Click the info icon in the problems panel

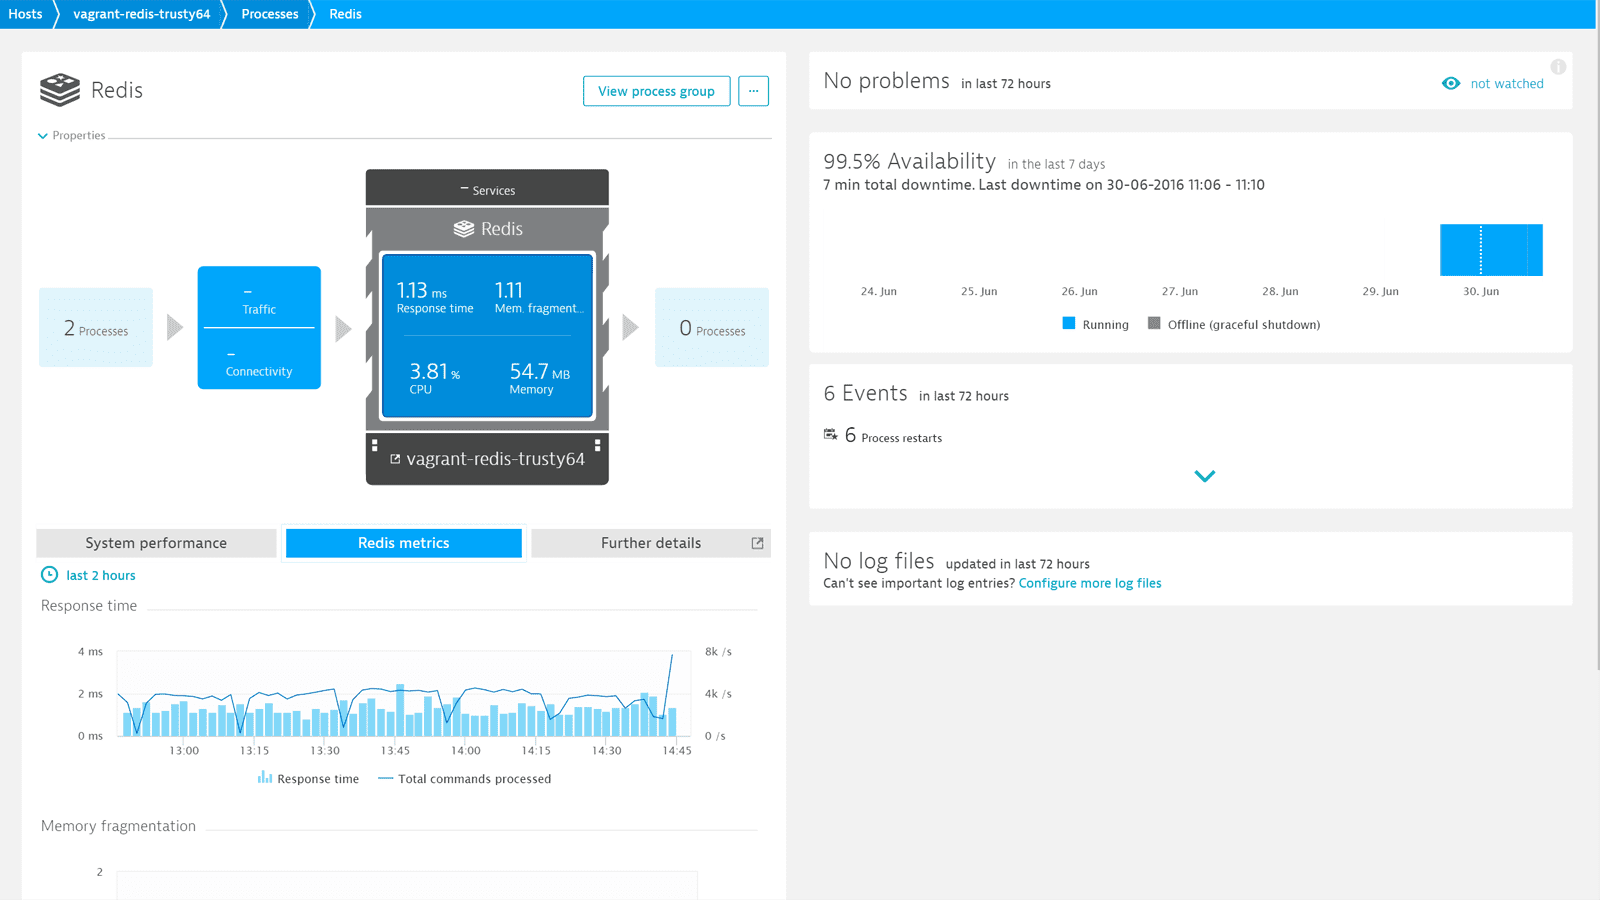point(1558,67)
